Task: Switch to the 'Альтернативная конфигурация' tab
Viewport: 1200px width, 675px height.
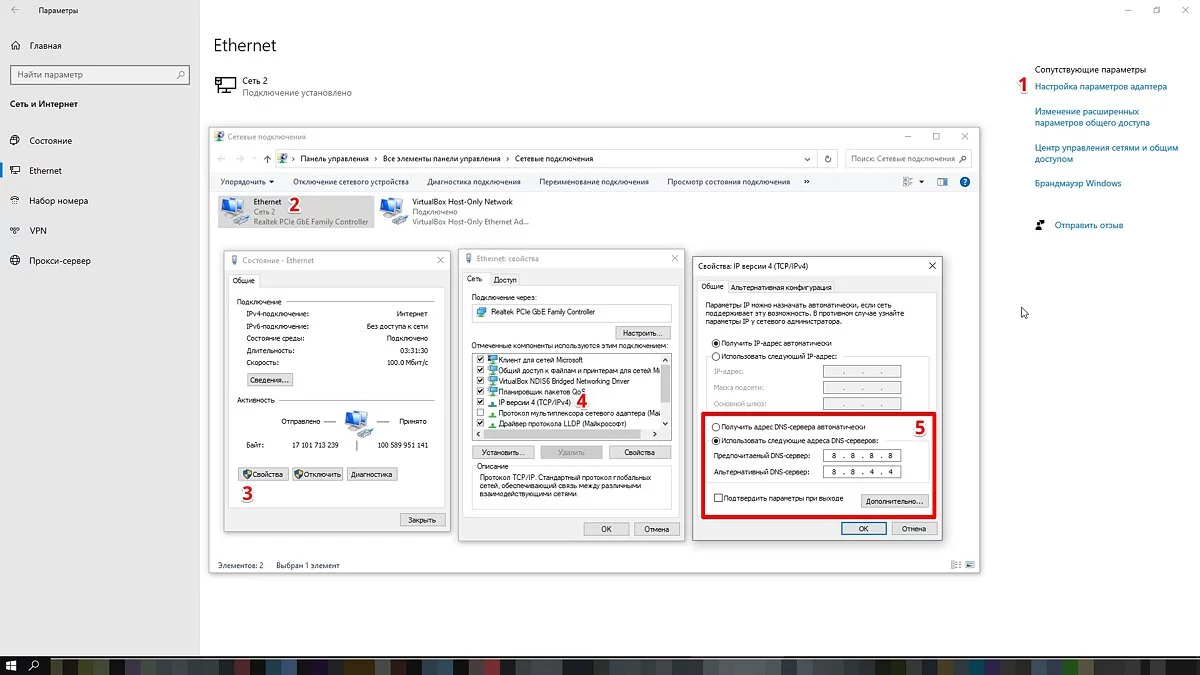Action: 781,287
